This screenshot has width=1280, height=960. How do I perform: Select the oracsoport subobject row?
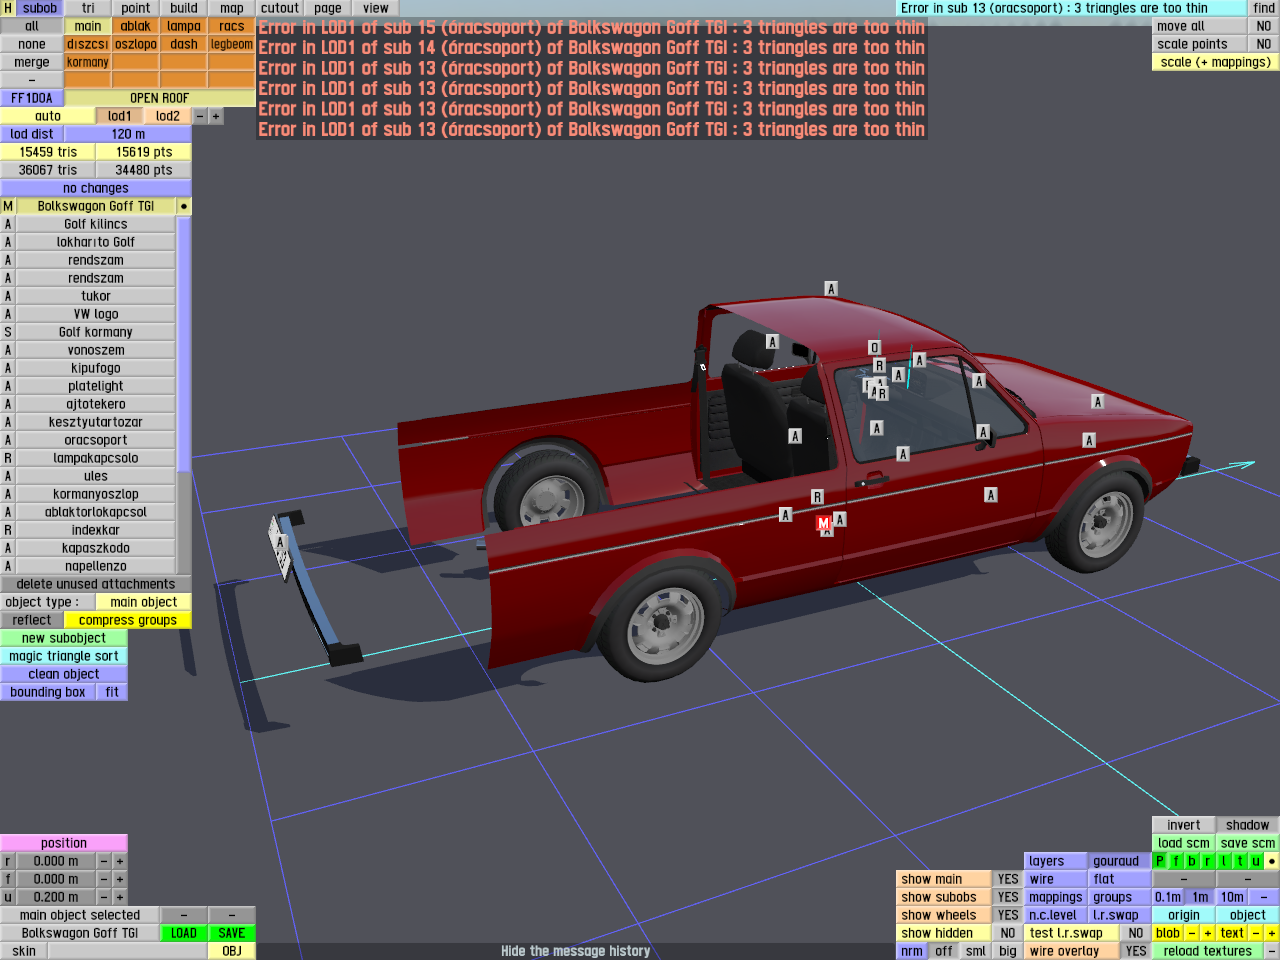coord(96,440)
